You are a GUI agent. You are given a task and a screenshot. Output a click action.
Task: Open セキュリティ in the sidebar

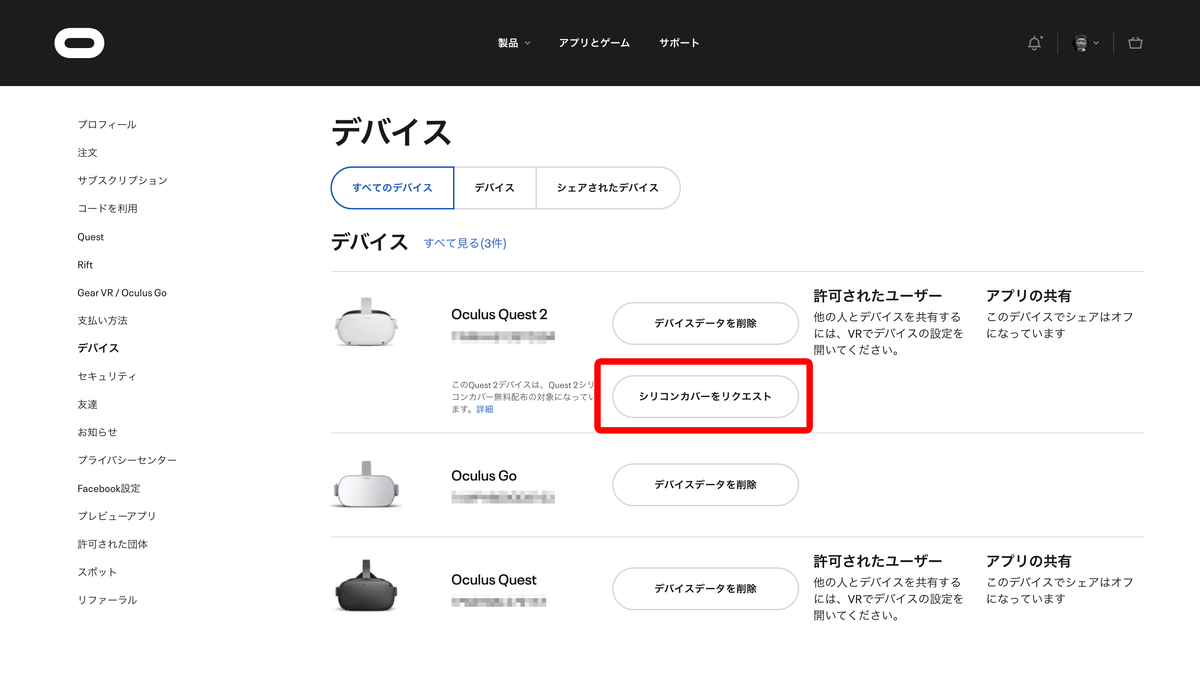107,376
